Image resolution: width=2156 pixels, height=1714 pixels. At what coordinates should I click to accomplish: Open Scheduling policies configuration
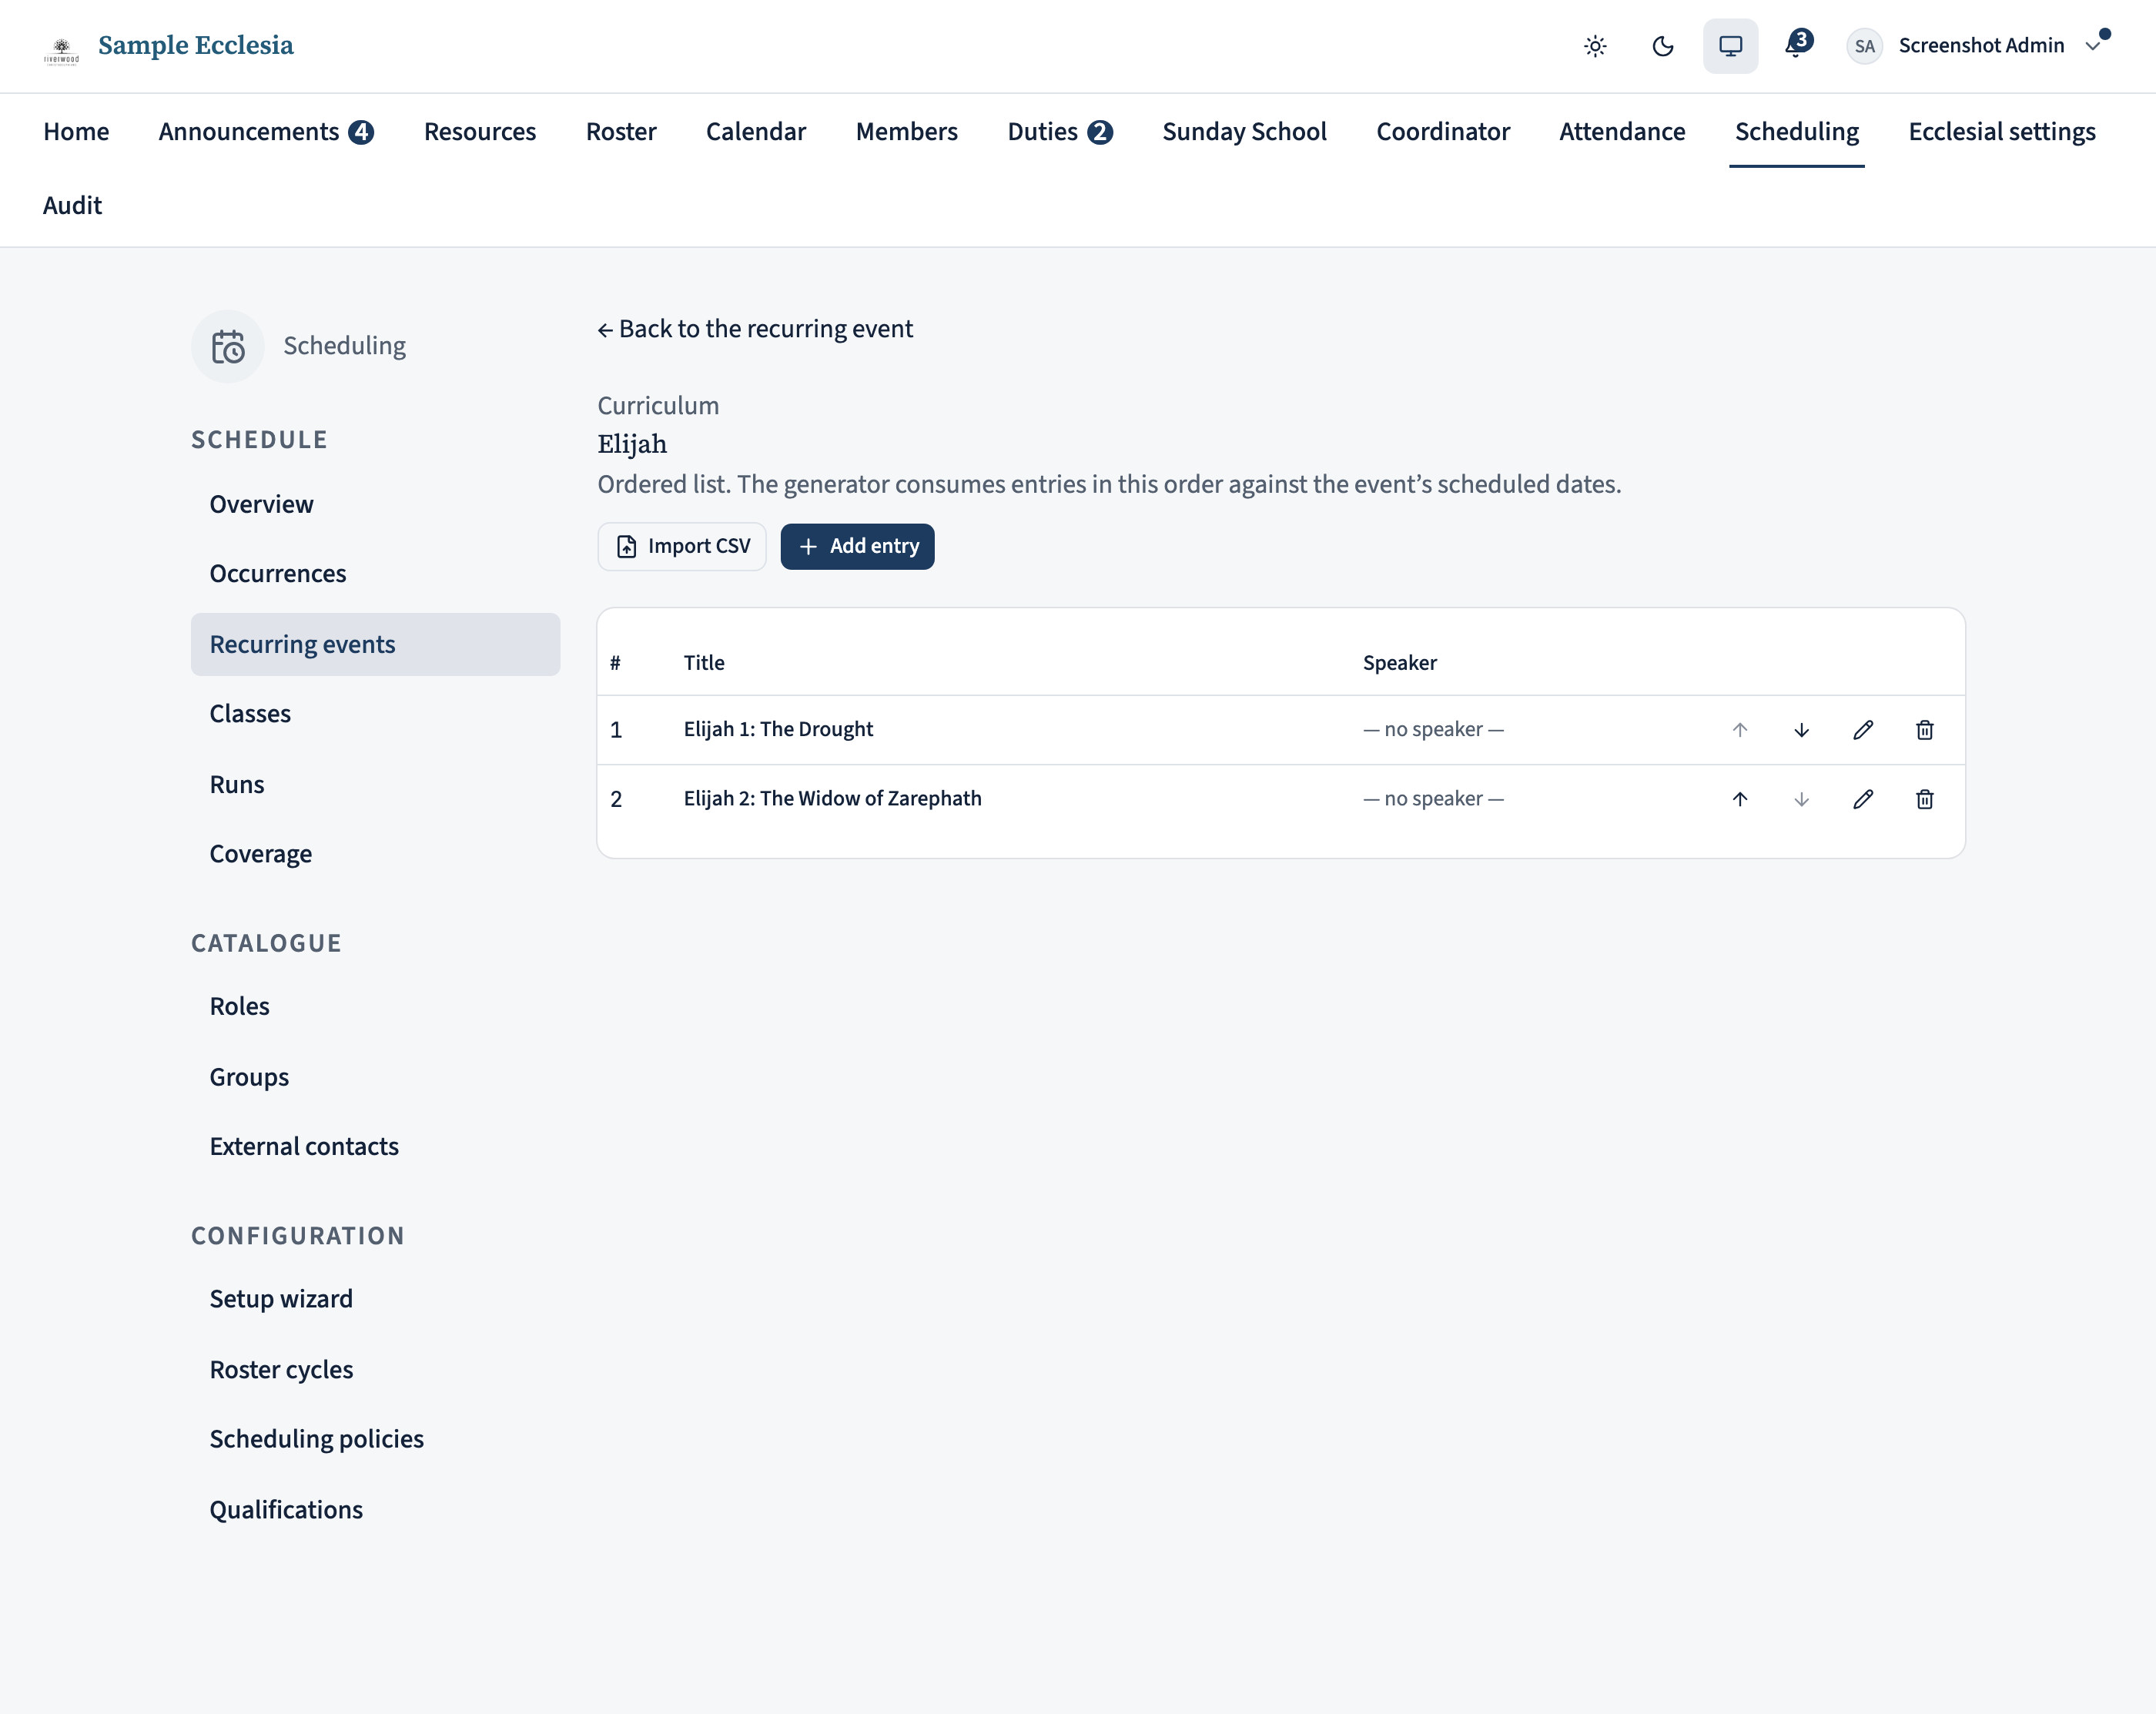click(x=375, y=1439)
